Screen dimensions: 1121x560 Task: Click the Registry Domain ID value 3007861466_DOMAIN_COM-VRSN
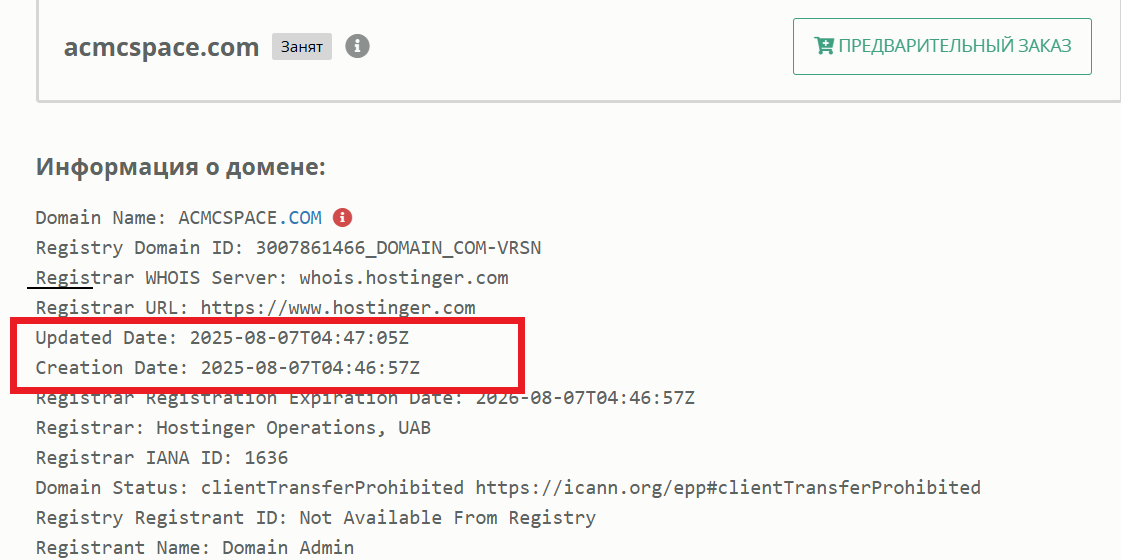point(398,247)
